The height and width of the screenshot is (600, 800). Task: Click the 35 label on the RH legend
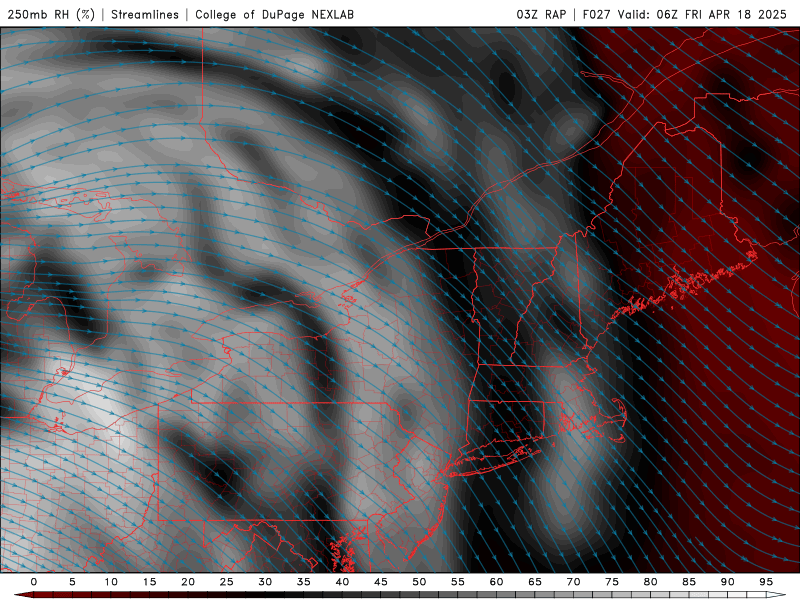[x=304, y=582]
